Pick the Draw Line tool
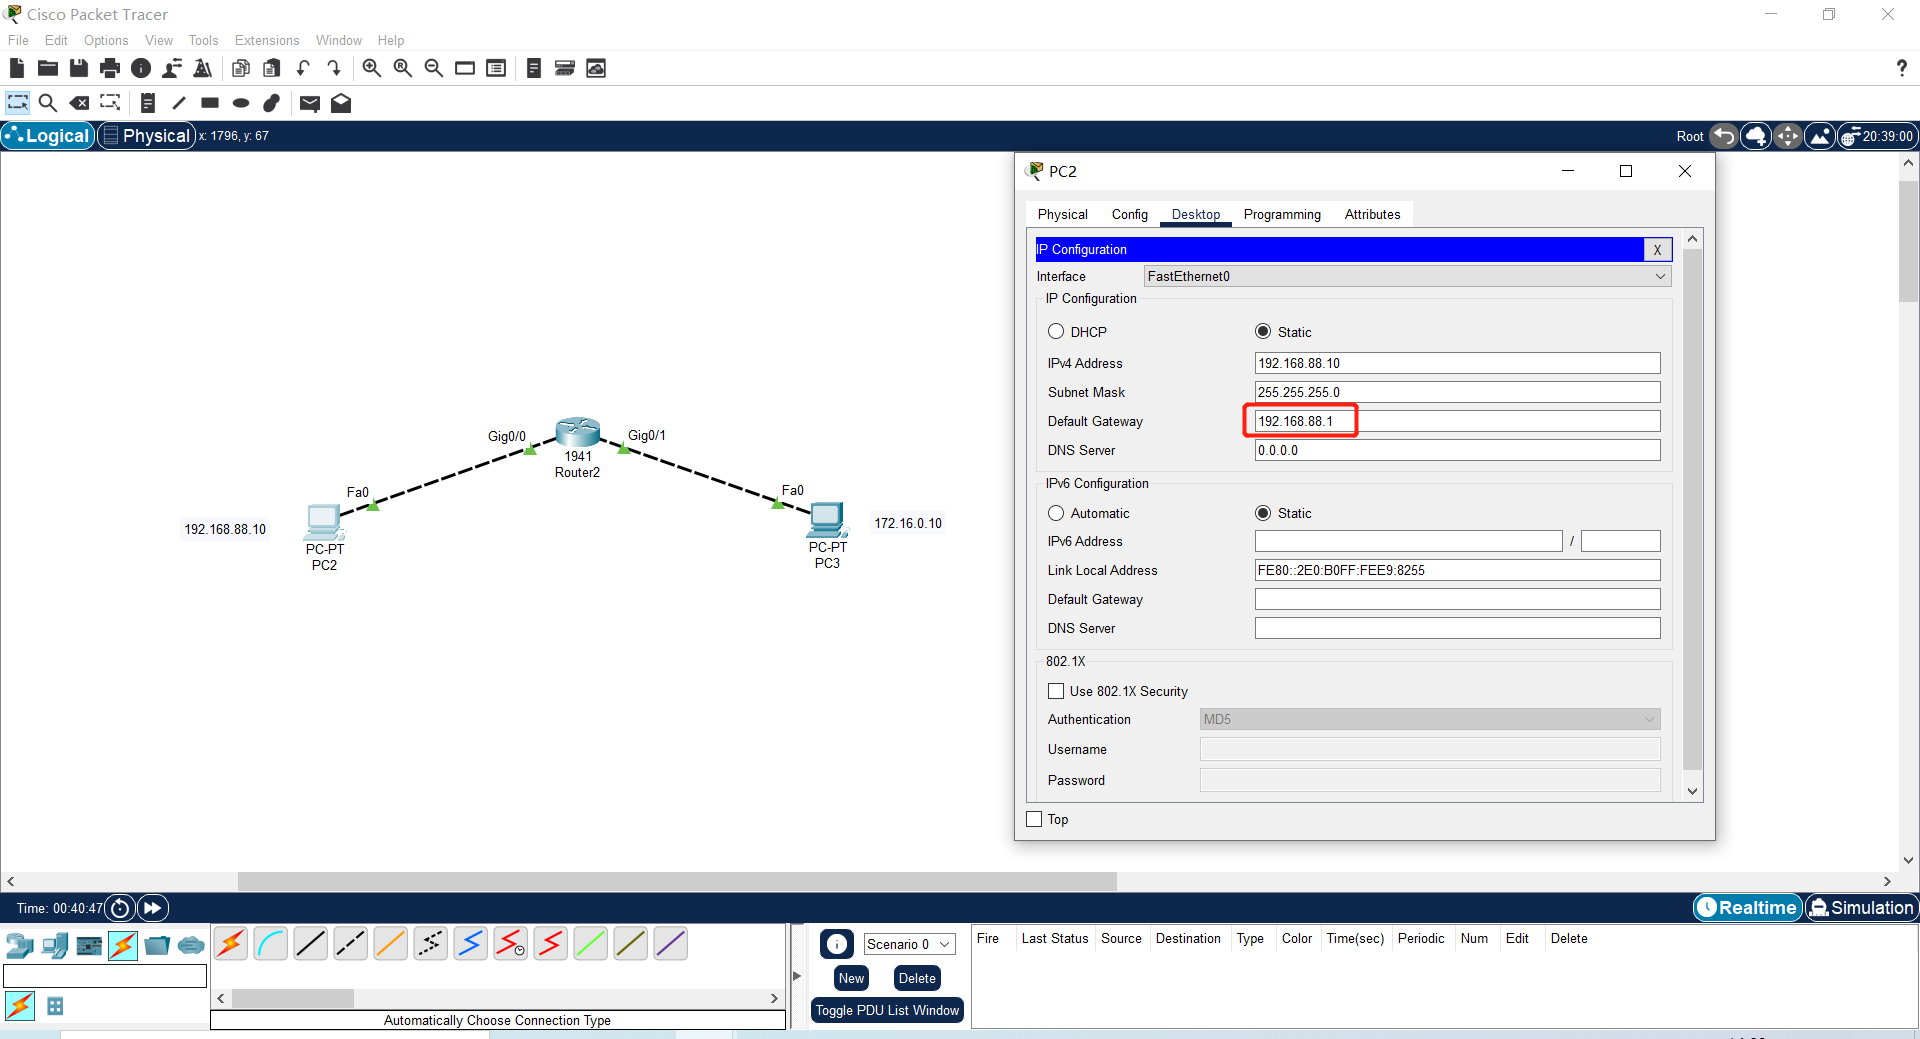1920x1039 pixels. (x=179, y=103)
